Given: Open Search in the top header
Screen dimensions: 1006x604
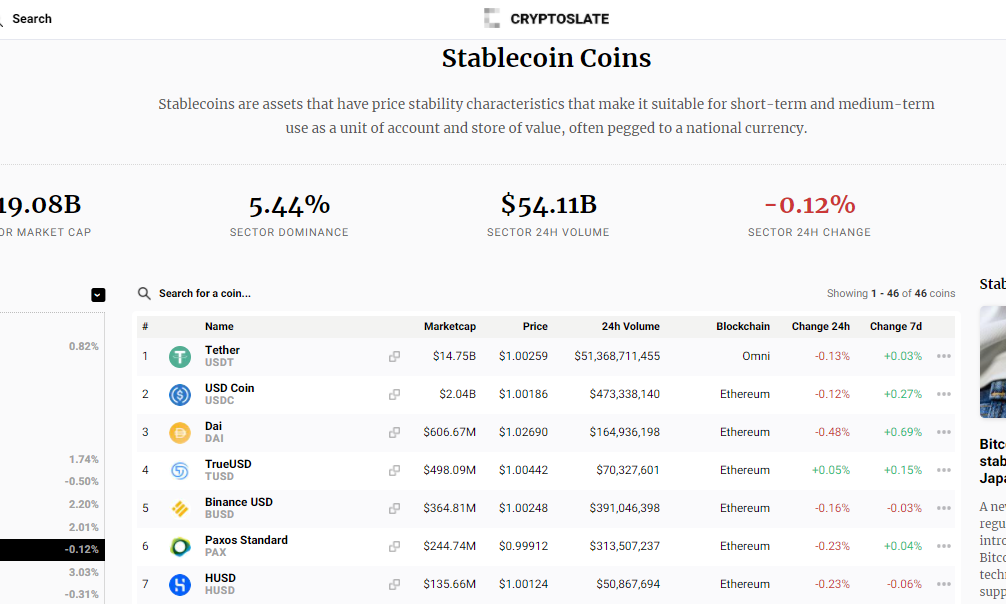Looking at the screenshot, I should point(30,19).
